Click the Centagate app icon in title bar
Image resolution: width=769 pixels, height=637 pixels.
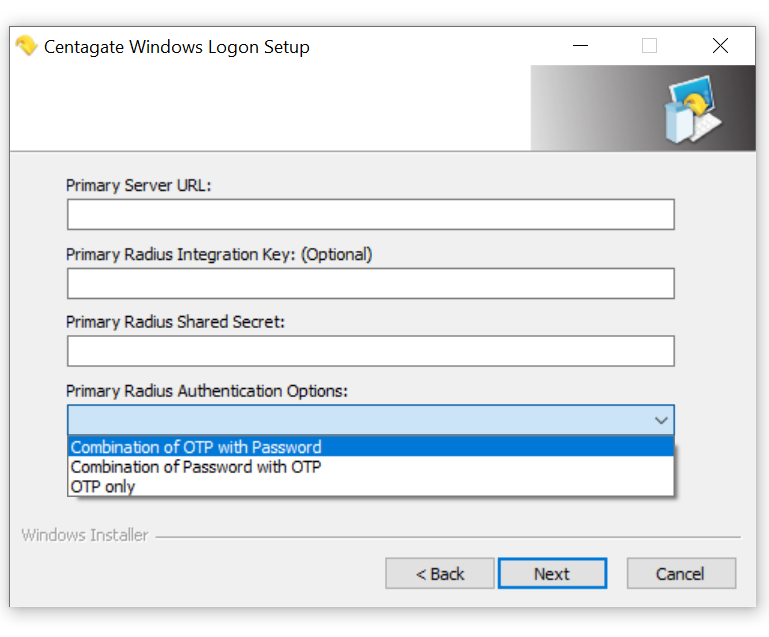[26, 46]
